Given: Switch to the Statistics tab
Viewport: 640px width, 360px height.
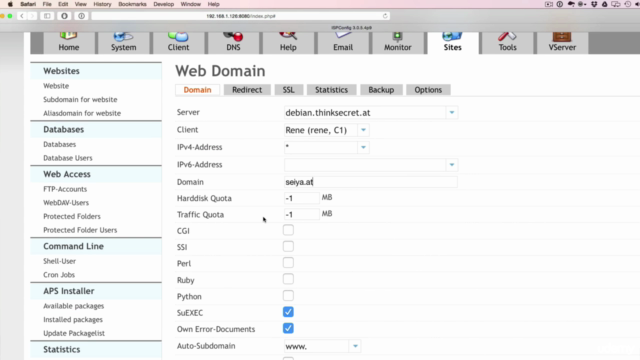Looking at the screenshot, I should [x=331, y=90].
